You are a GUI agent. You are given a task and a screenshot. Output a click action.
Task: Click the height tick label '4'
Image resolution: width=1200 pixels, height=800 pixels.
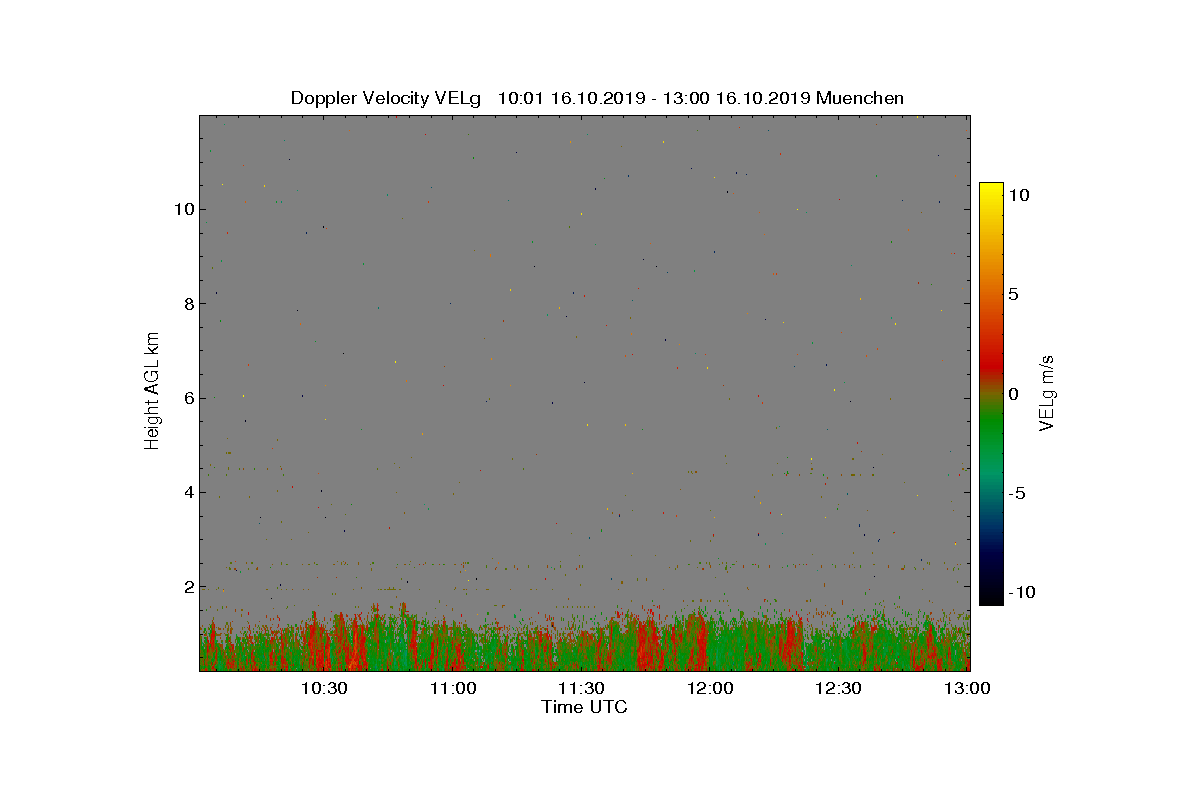point(187,492)
